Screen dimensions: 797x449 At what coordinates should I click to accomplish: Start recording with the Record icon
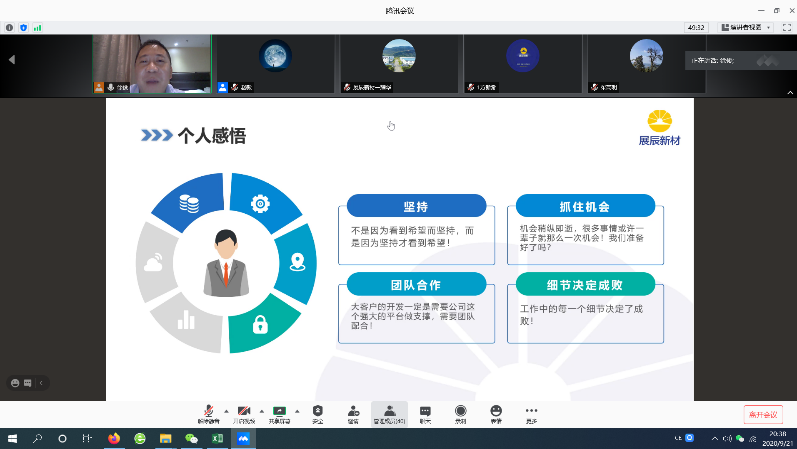pos(461,414)
